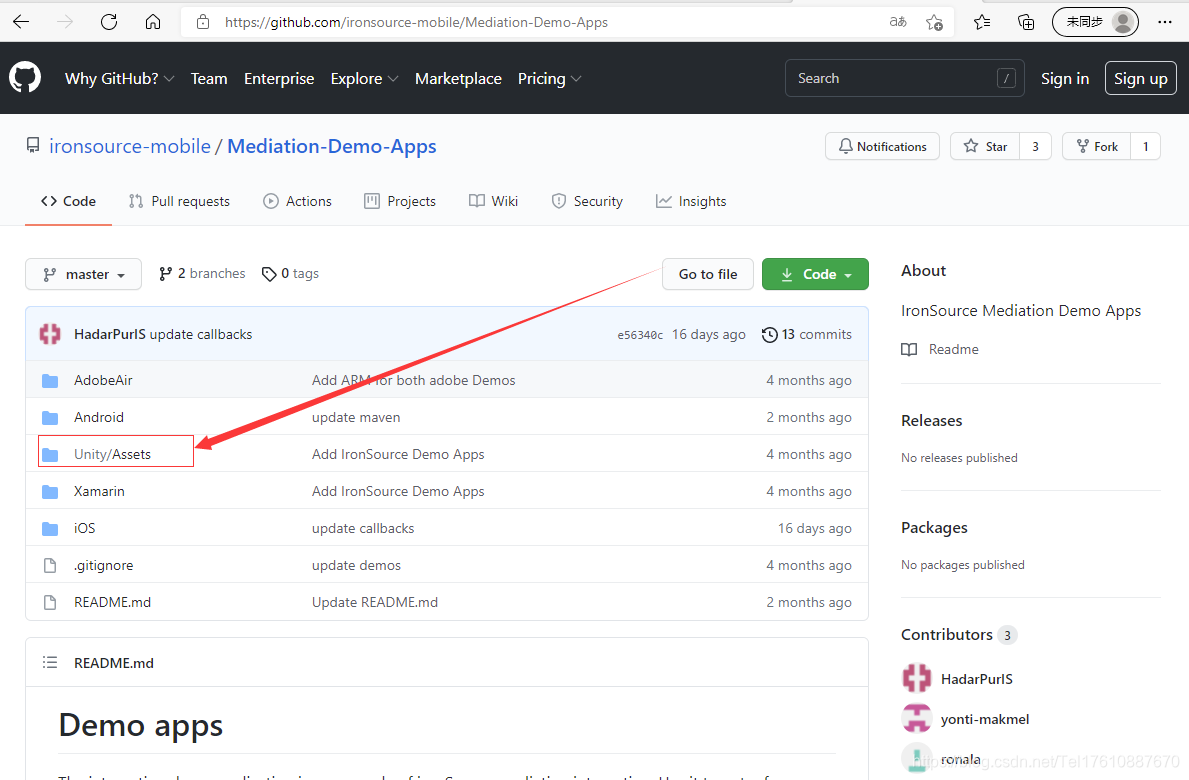Switch to the Projects tab
Screen dimensions: 1189x780
pos(400,202)
